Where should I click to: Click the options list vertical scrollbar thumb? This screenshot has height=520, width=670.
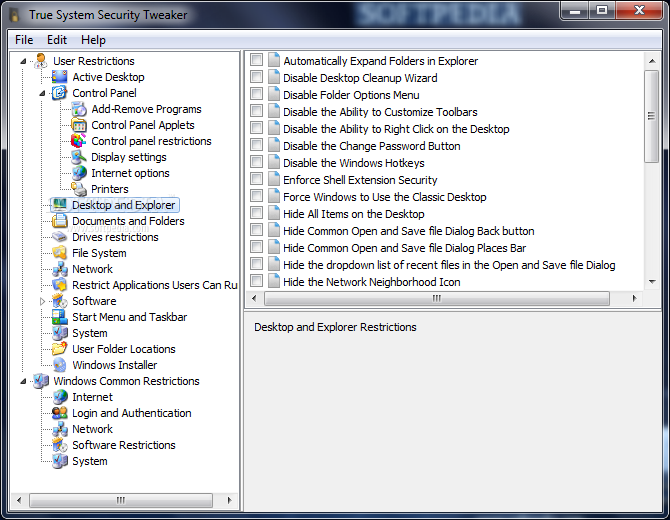pyautogui.click(x=652, y=116)
